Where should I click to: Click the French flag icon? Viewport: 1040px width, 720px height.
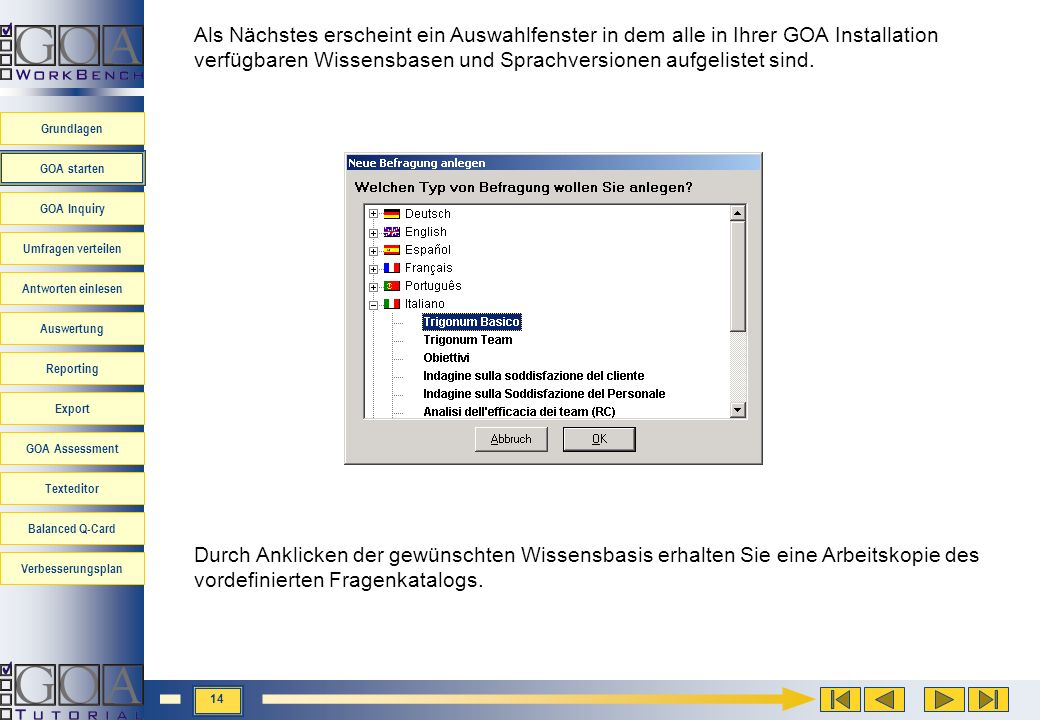(x=392, y=268)
